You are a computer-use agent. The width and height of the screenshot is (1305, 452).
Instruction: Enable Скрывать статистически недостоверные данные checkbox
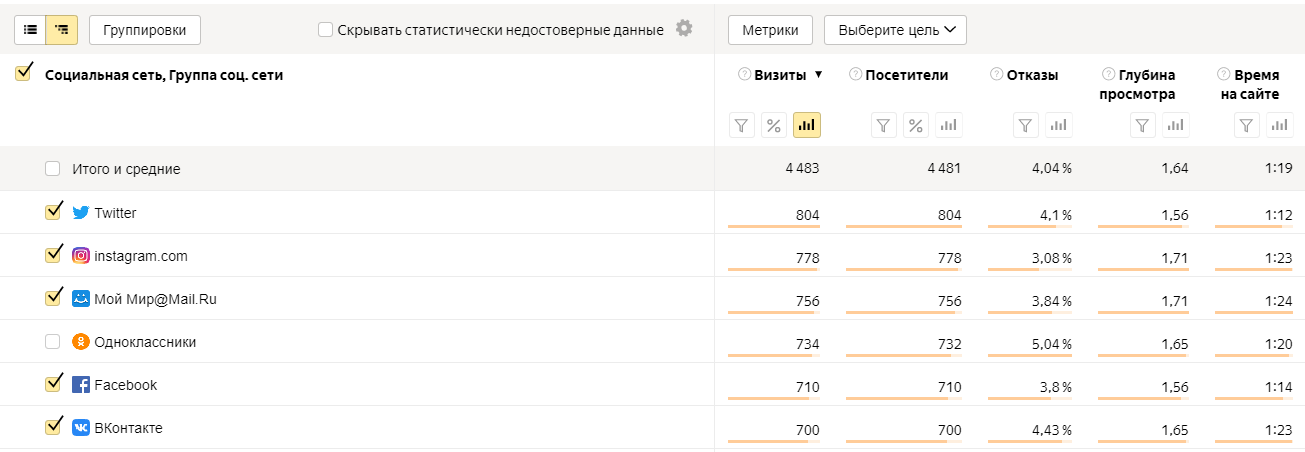click(x=325, y=30)
